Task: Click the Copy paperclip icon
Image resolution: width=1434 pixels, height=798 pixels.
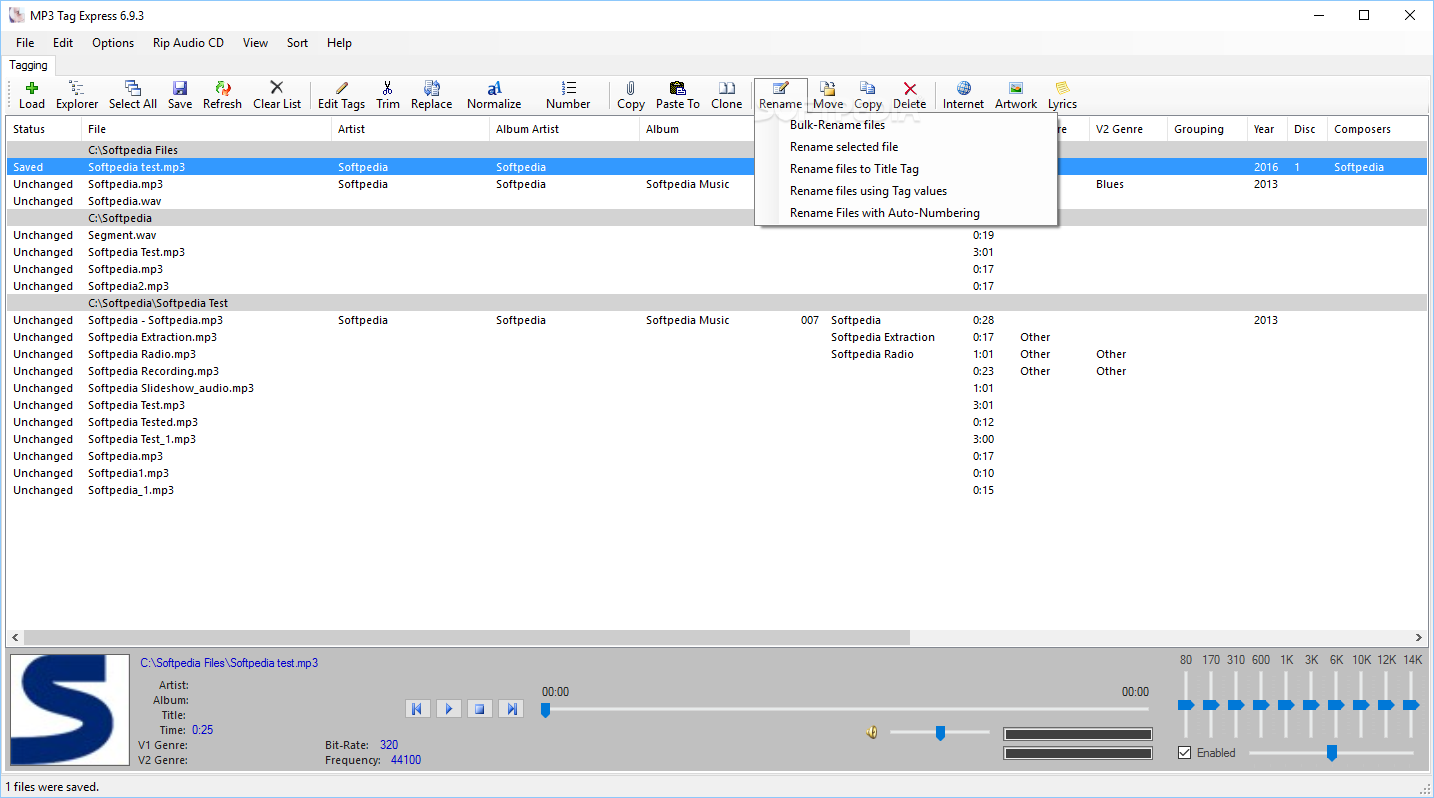Action: point(631,95)
